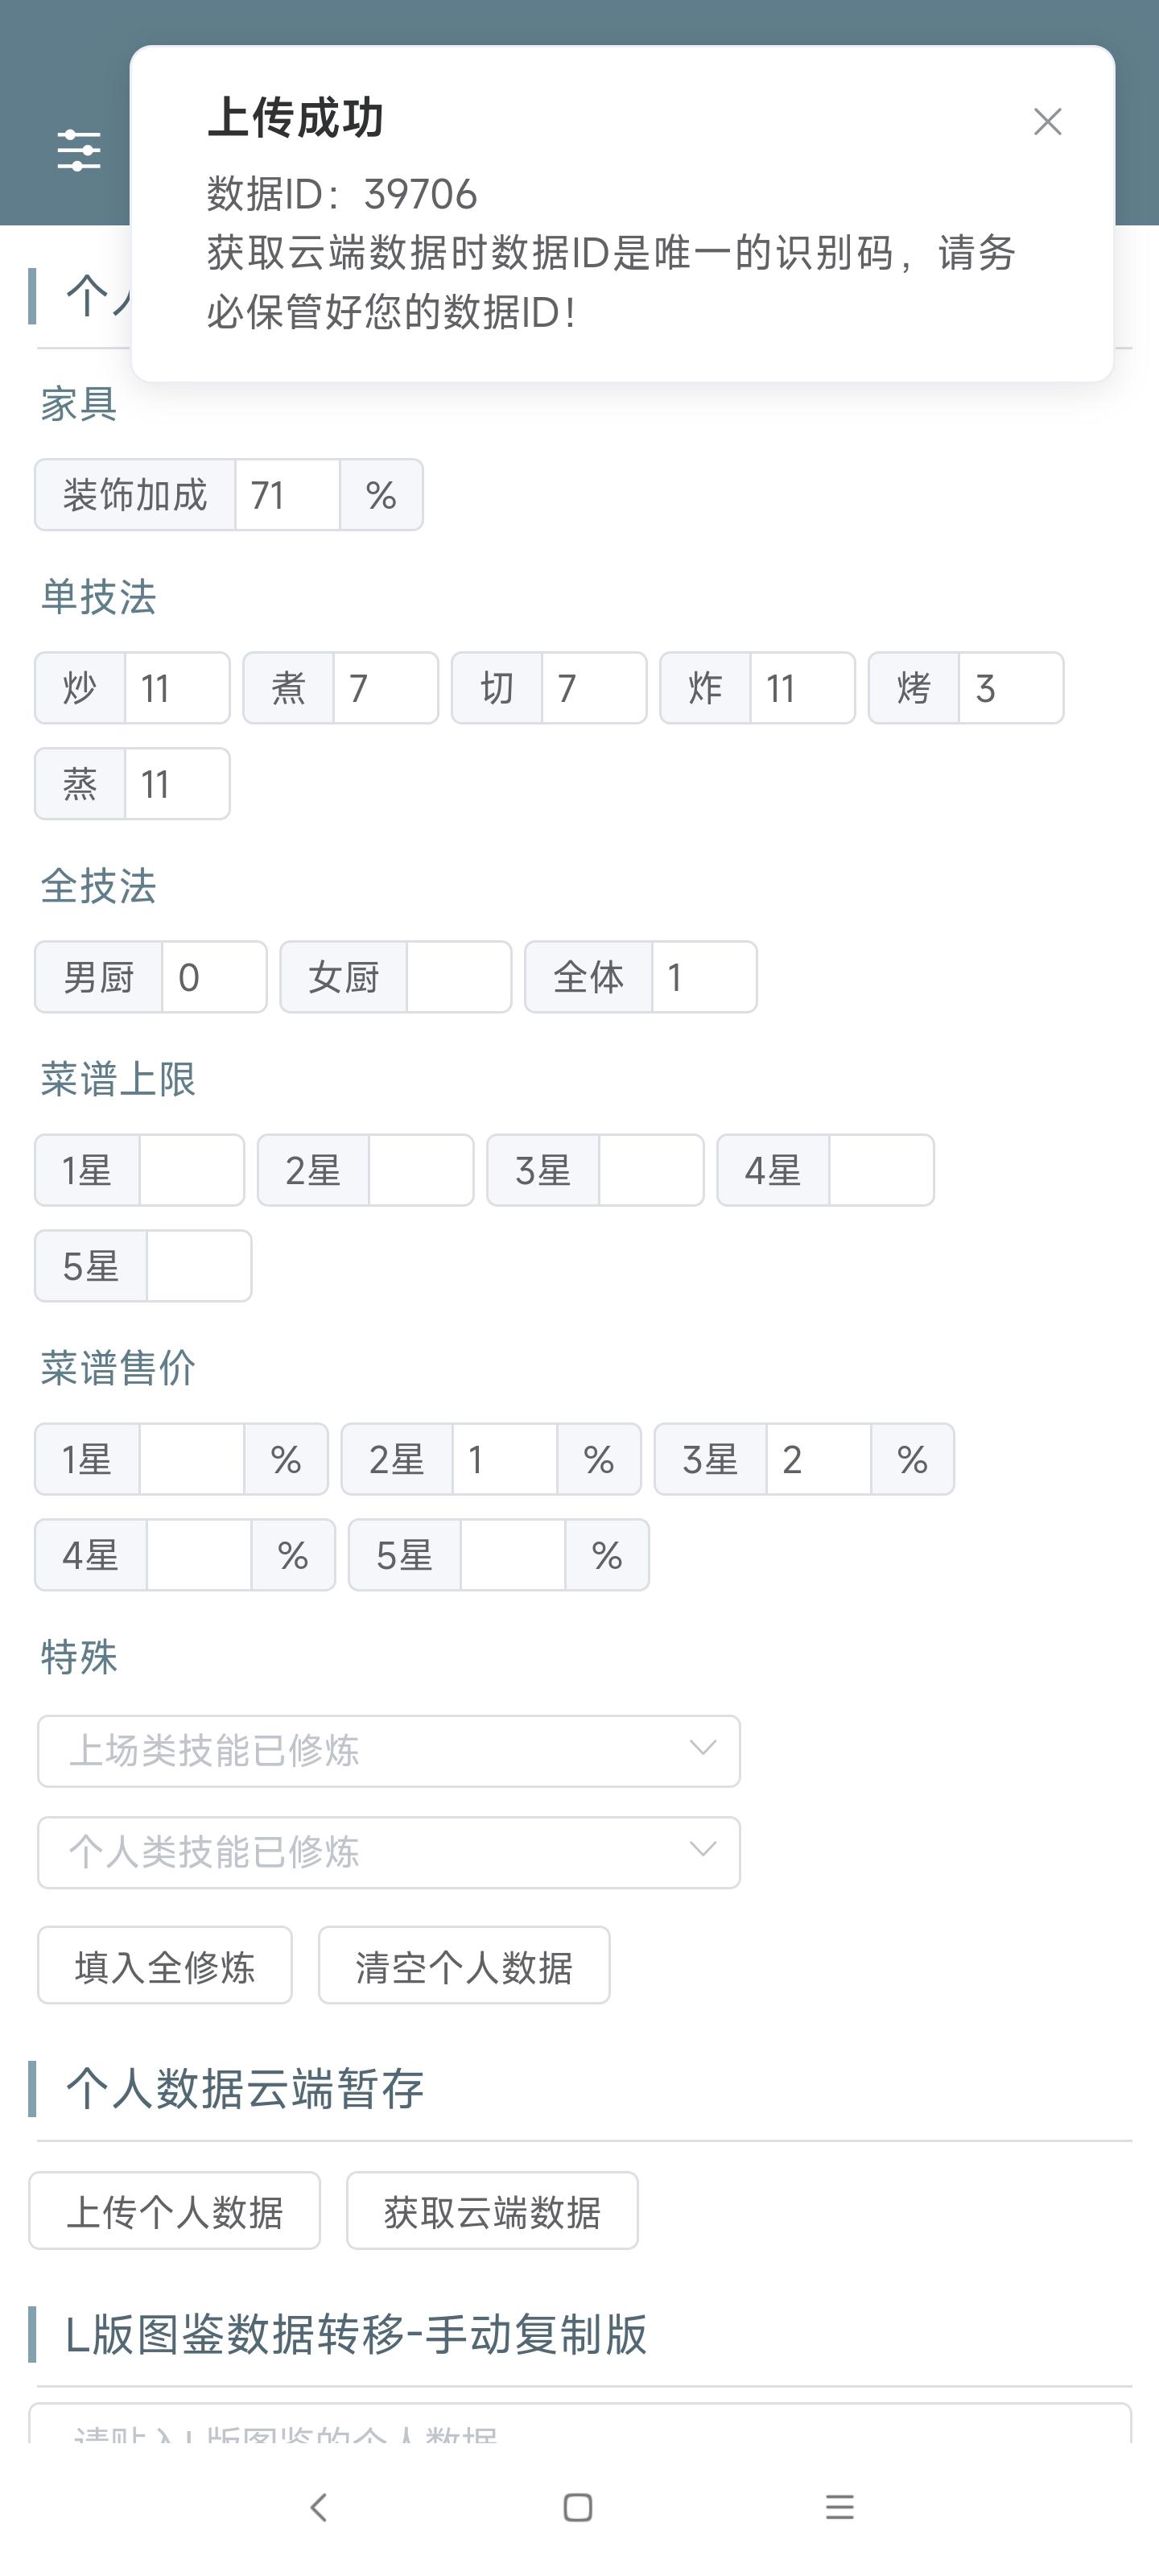Focus the 装饰加成 percentage input field
The image size is (1159, 2576).
pyautogui.click(x=287, y=495)
